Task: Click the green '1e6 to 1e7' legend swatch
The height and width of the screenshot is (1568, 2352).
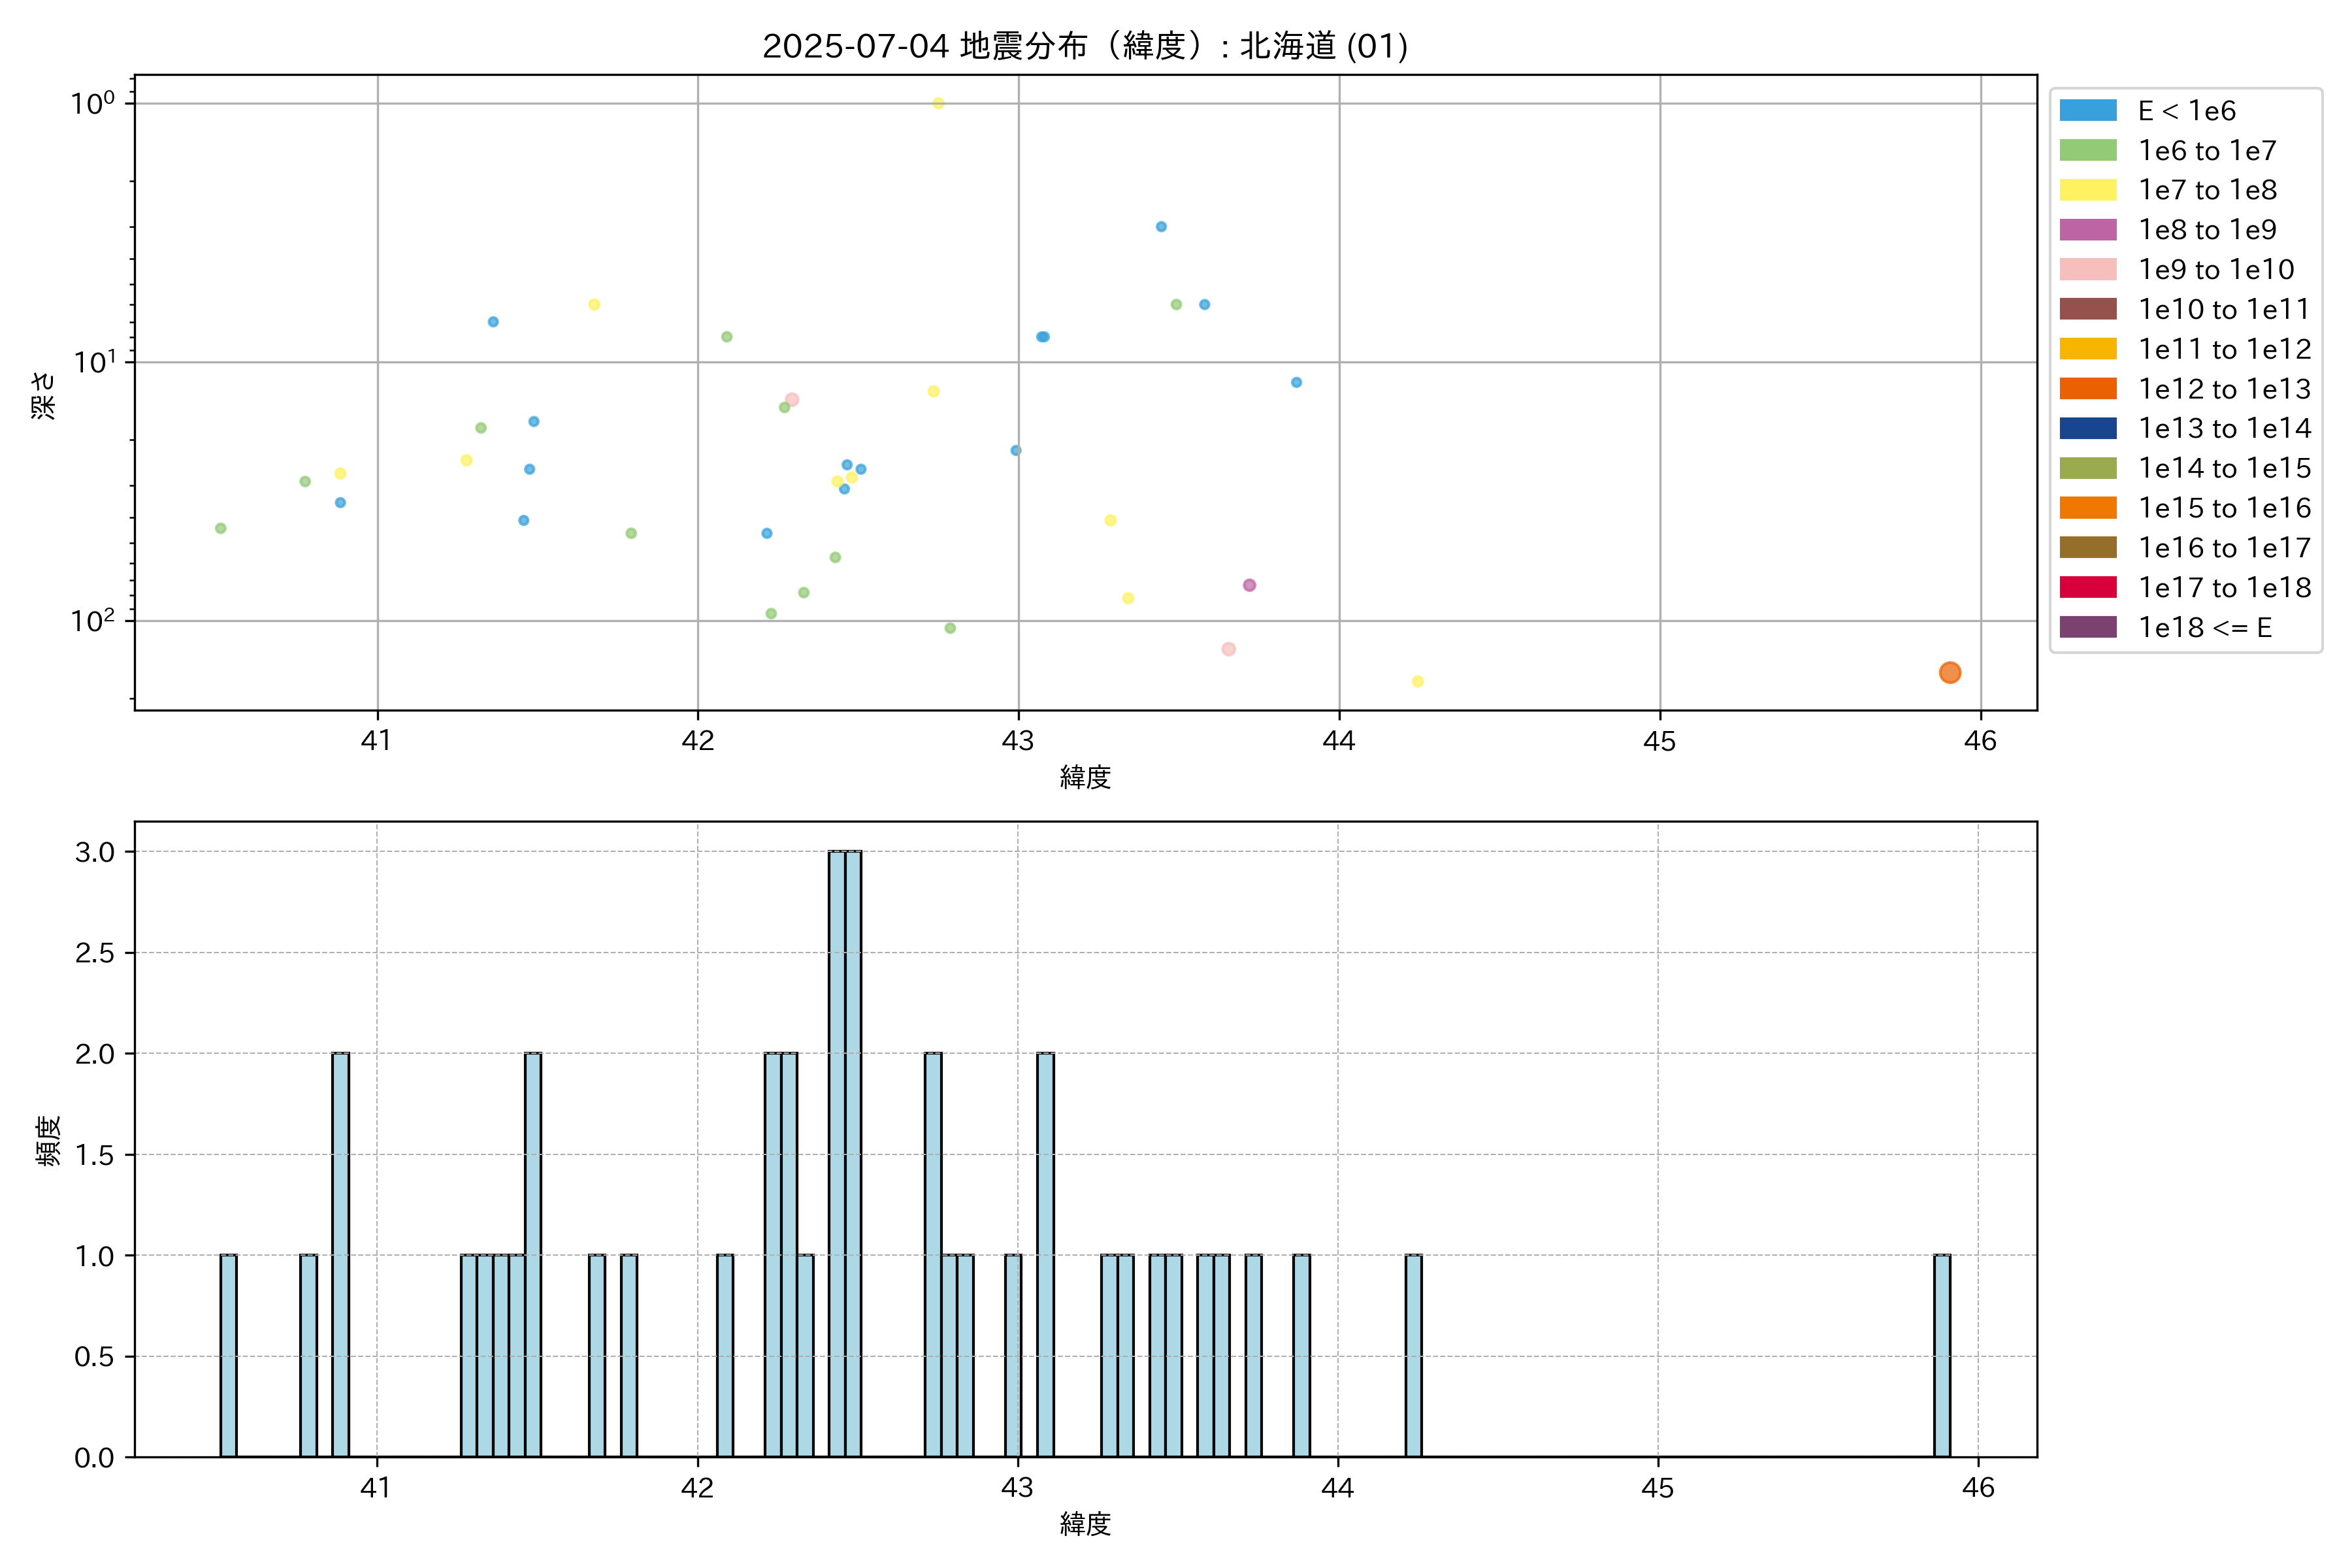Action: coord(2087,150)
